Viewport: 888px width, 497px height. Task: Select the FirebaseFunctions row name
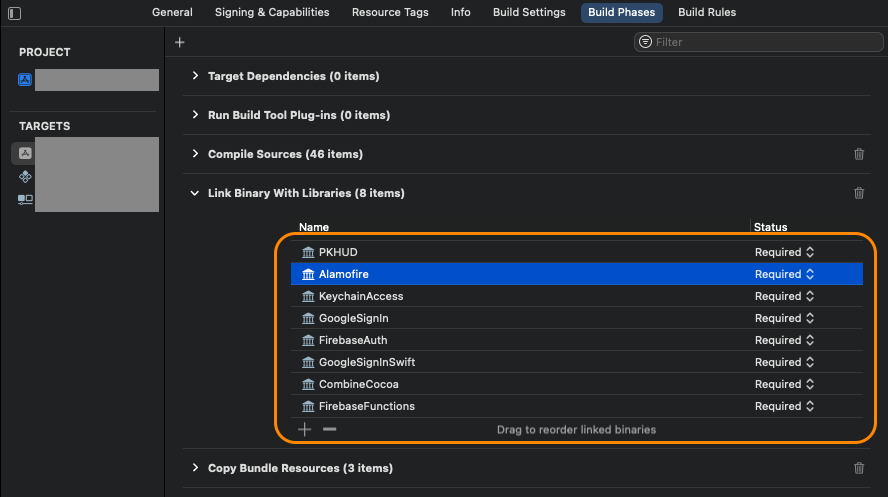(366, 406)
